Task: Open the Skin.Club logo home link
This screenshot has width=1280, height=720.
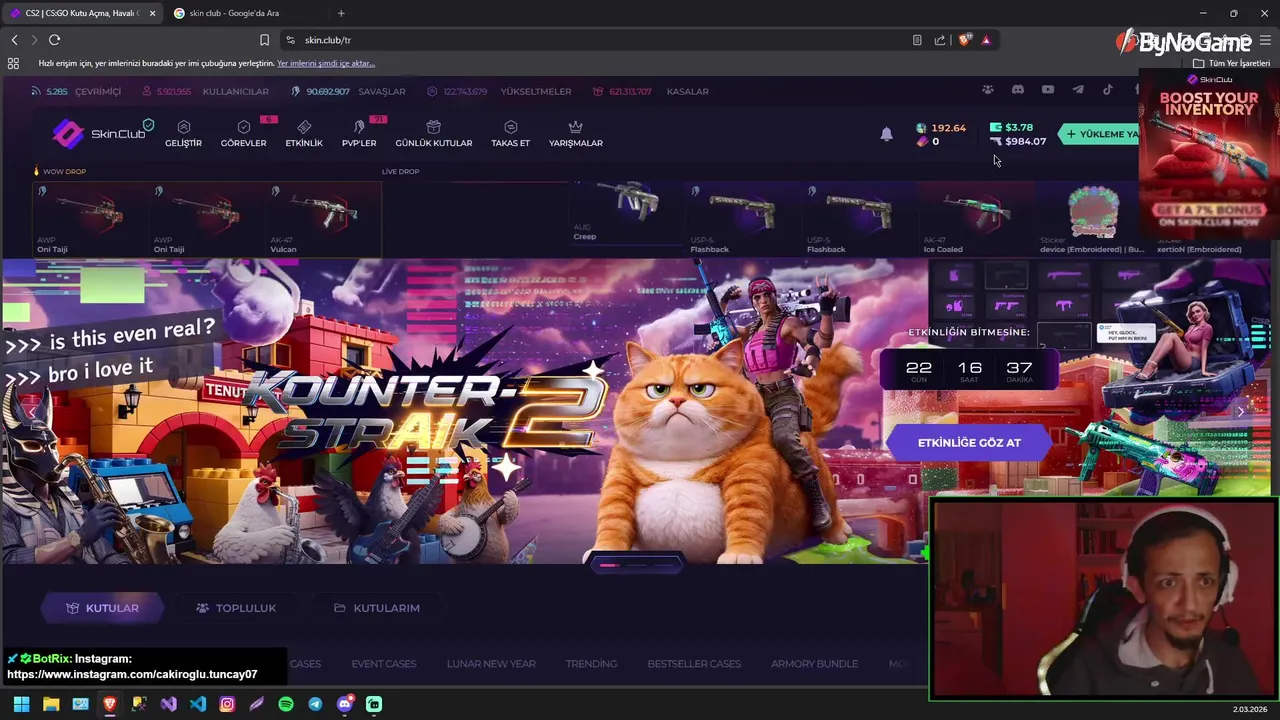Action: 100,133
